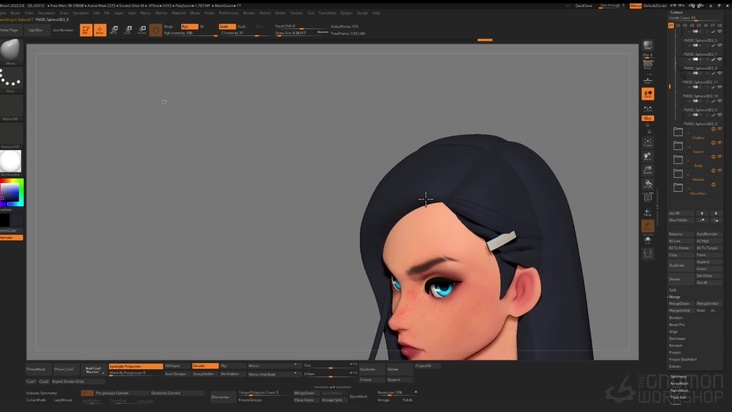Viewport: 732px width, 412px height.
Task: Toggle eye visibility of PM3D_Sphere3D2_11 subtool
Action: click(x=720, y=73)
